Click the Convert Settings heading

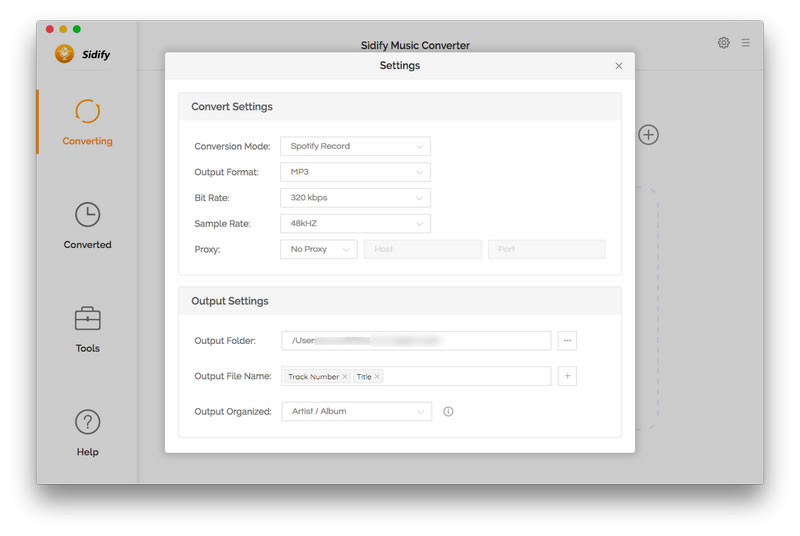pos(232,107)
